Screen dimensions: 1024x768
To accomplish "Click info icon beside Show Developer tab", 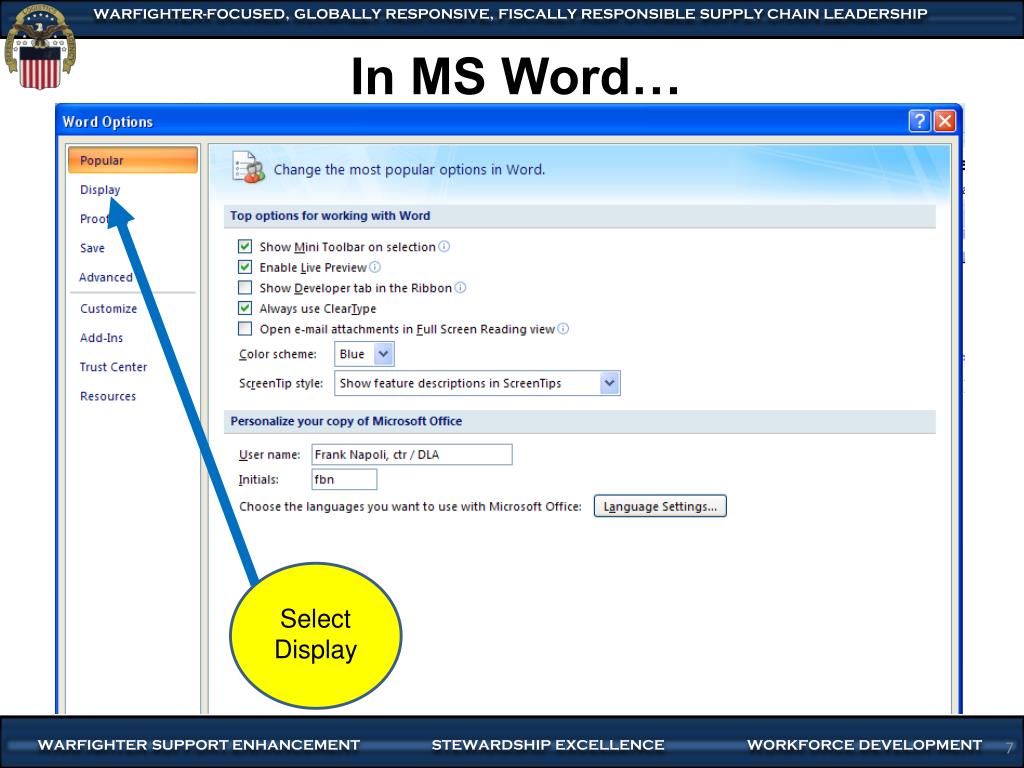I will (x=460, y=287).
